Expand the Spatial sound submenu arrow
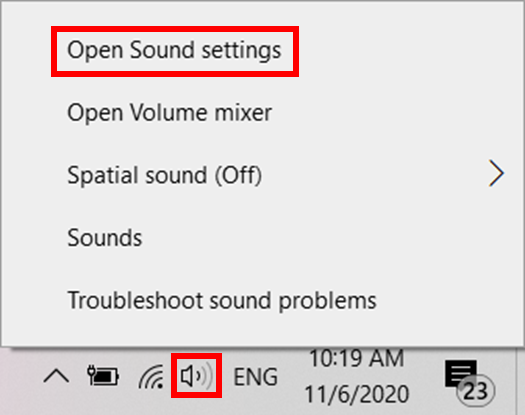This screenshot has width=525, height=415. [496, 173]
